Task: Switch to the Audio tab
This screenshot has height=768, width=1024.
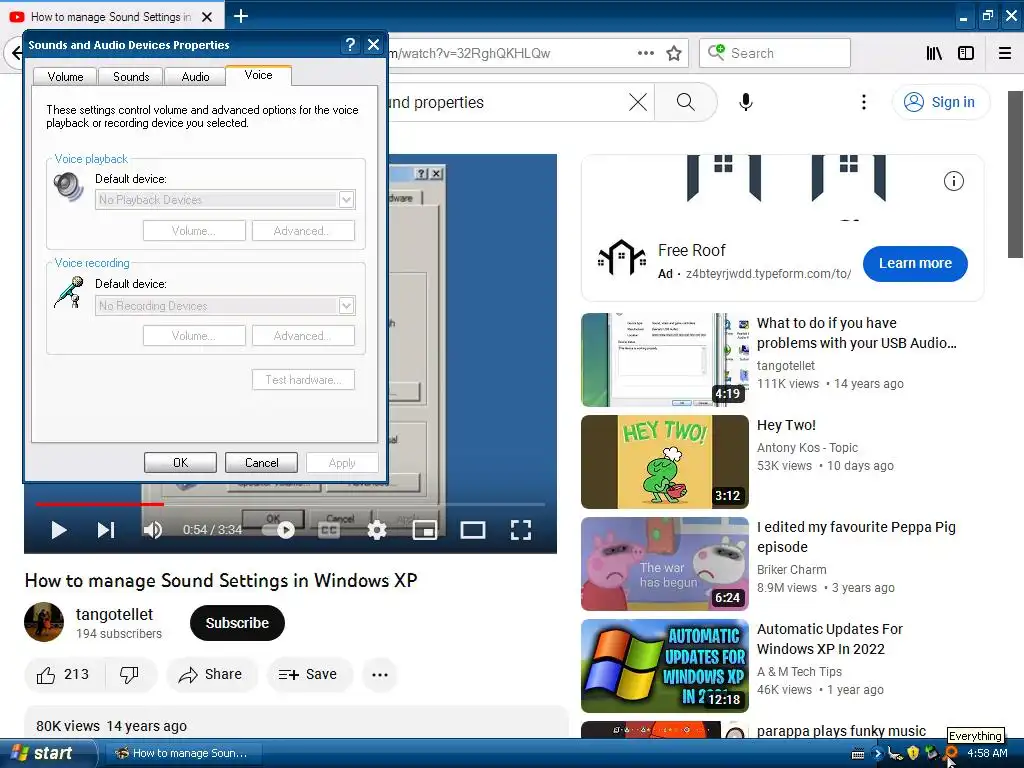Action: [x=195, y=76]
